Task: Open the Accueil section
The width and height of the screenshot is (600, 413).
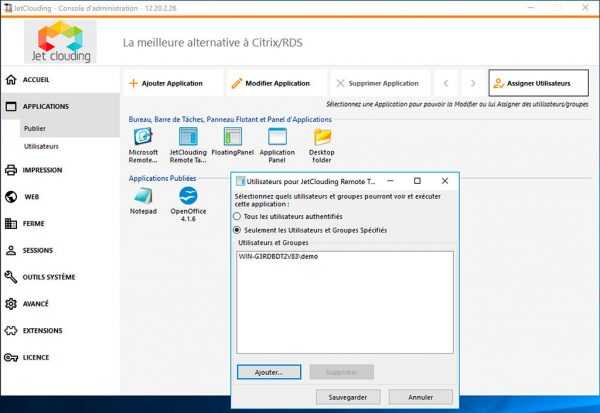Action: pos(36,80)
